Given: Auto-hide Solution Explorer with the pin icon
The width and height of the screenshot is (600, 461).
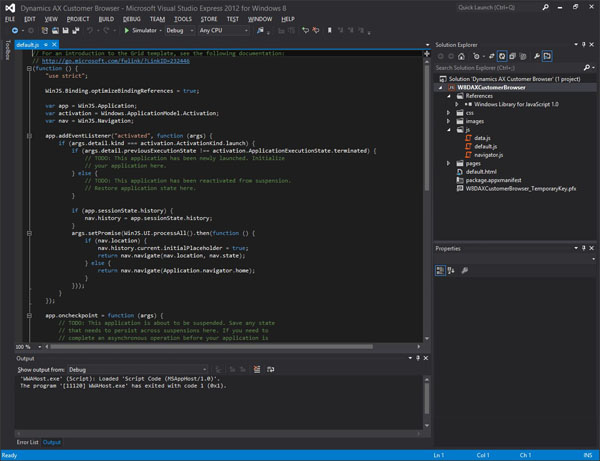Looking at the screenshot, I should (x=584, y=45).
